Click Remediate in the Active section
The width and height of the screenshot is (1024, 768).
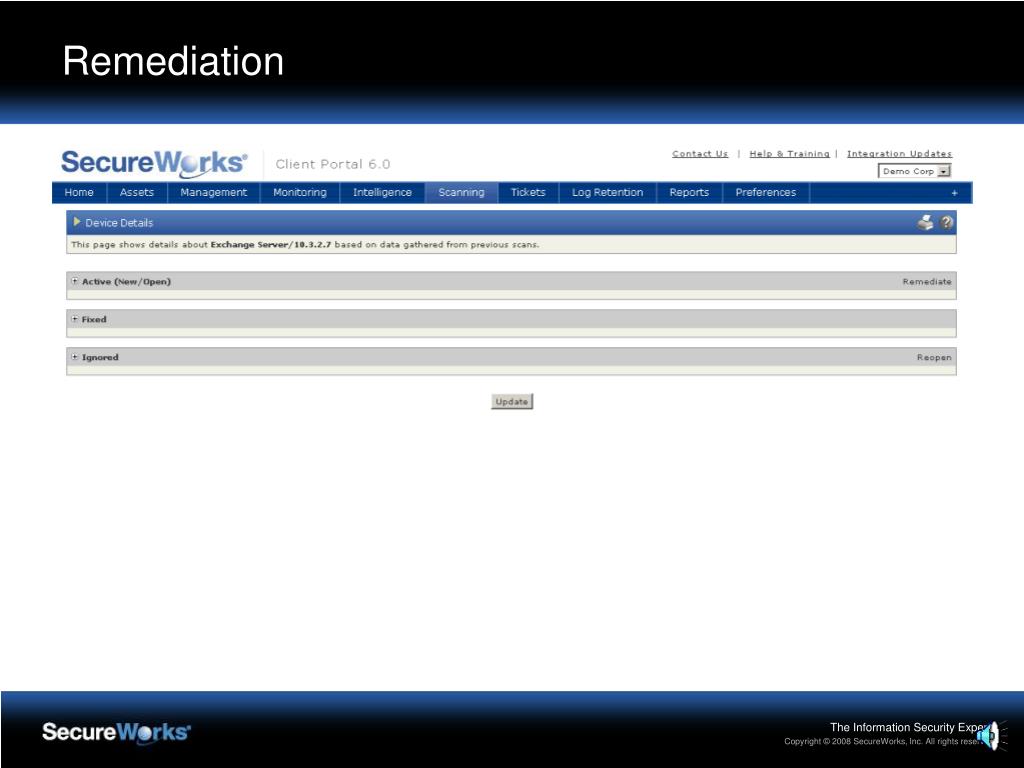click(x=927, y=281)
